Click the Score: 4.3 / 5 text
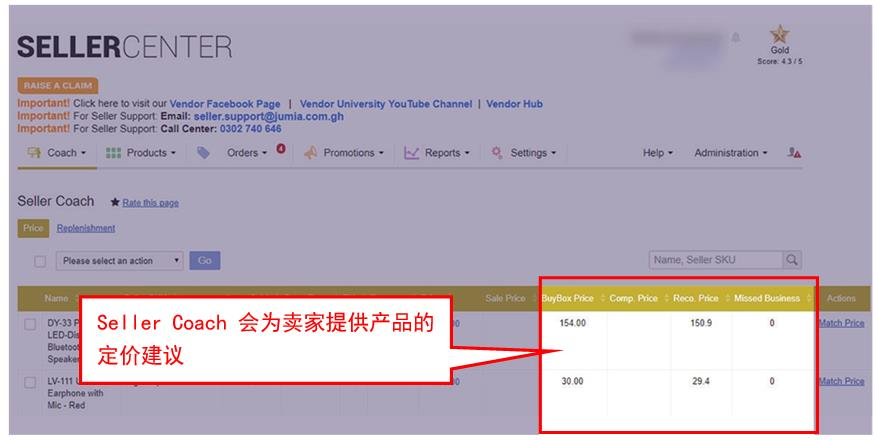 [x=780, y=61]
